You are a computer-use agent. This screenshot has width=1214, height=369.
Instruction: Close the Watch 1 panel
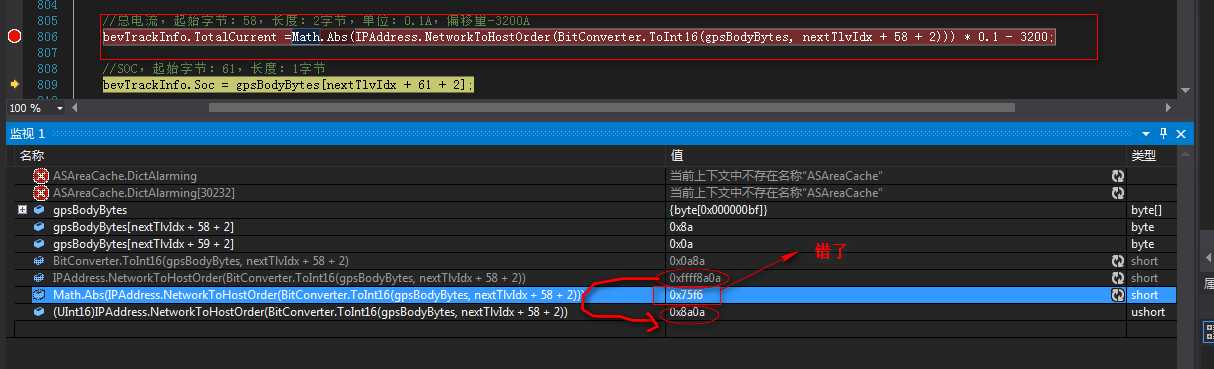[x=1180, y=133]
